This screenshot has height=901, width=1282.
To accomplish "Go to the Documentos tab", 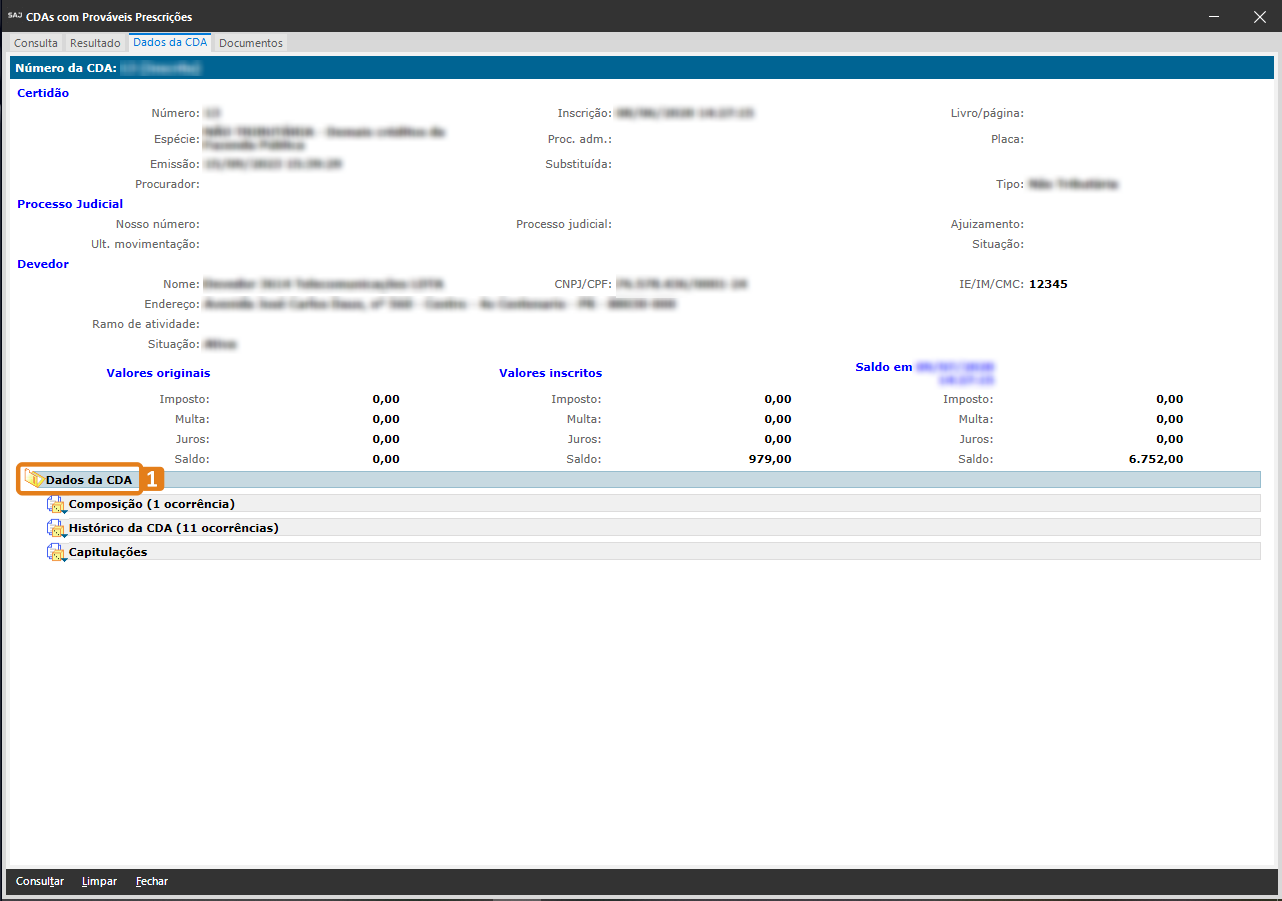I will [x=251, y=43].
